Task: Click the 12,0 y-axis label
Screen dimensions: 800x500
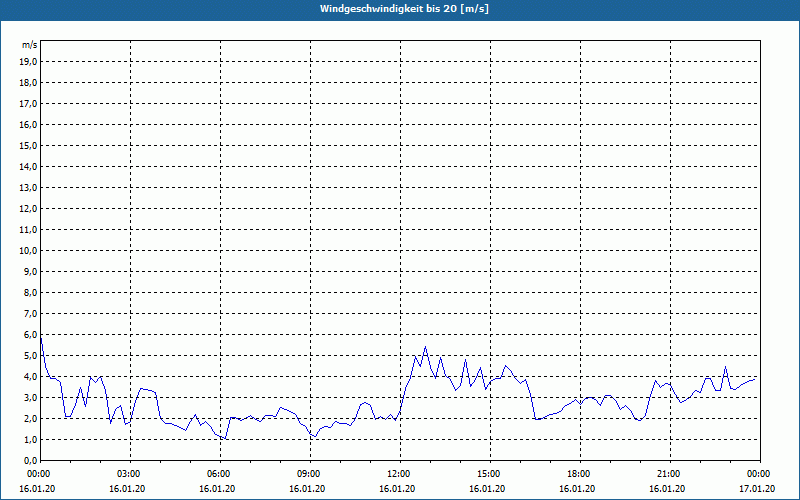Action: [x=28, y=208]
